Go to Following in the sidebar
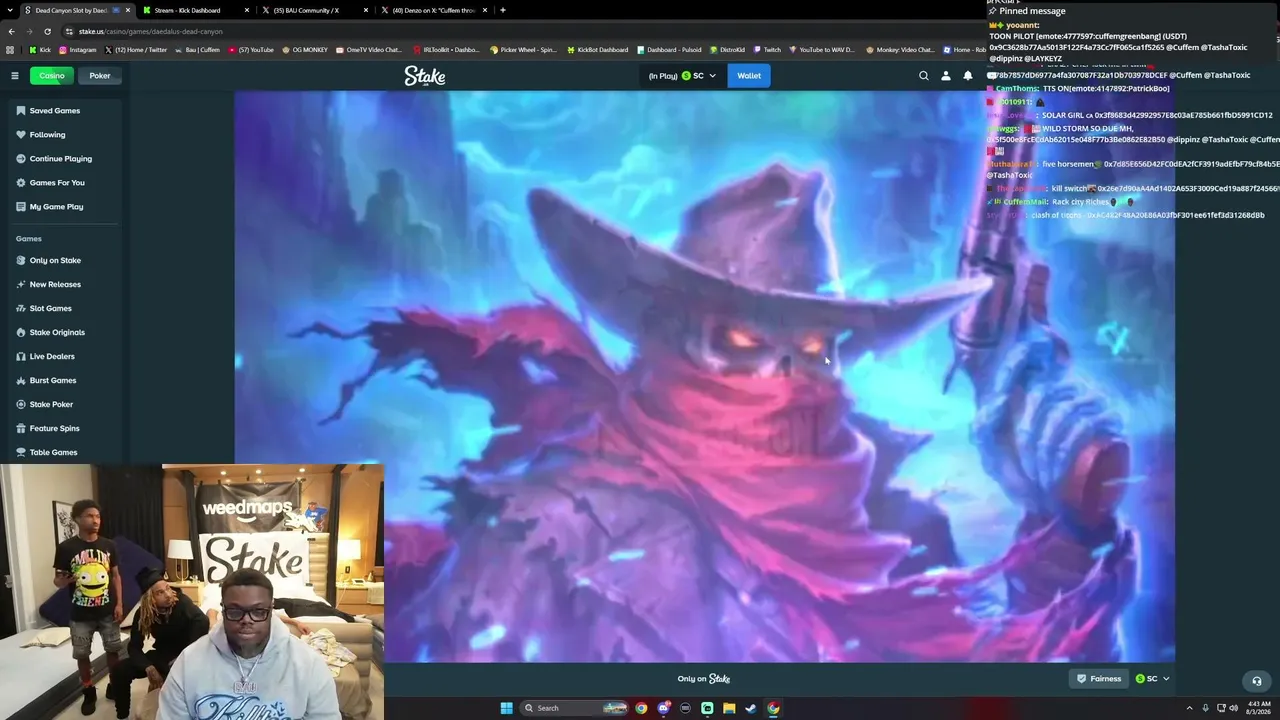 click(65, 135)
